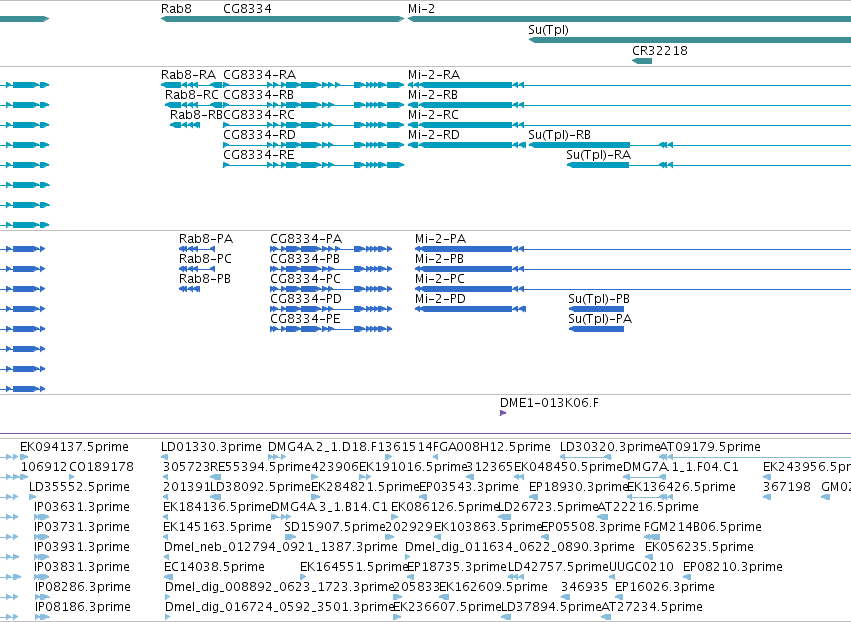
Task: Open transcript label Mi-2-RC
Action: click(434, 115)
